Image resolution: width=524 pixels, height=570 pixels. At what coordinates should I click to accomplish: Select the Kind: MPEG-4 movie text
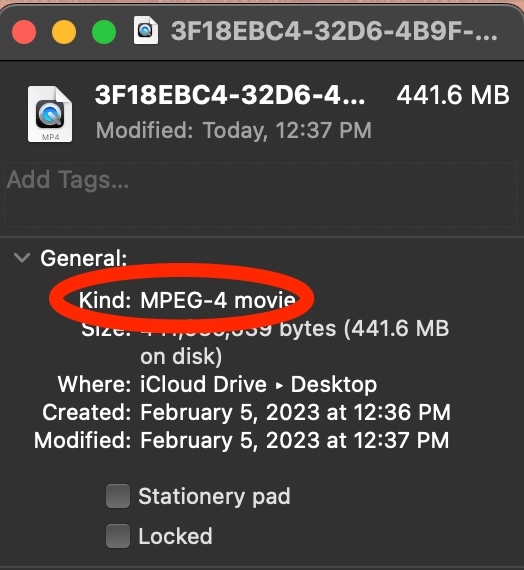[187, 301]
